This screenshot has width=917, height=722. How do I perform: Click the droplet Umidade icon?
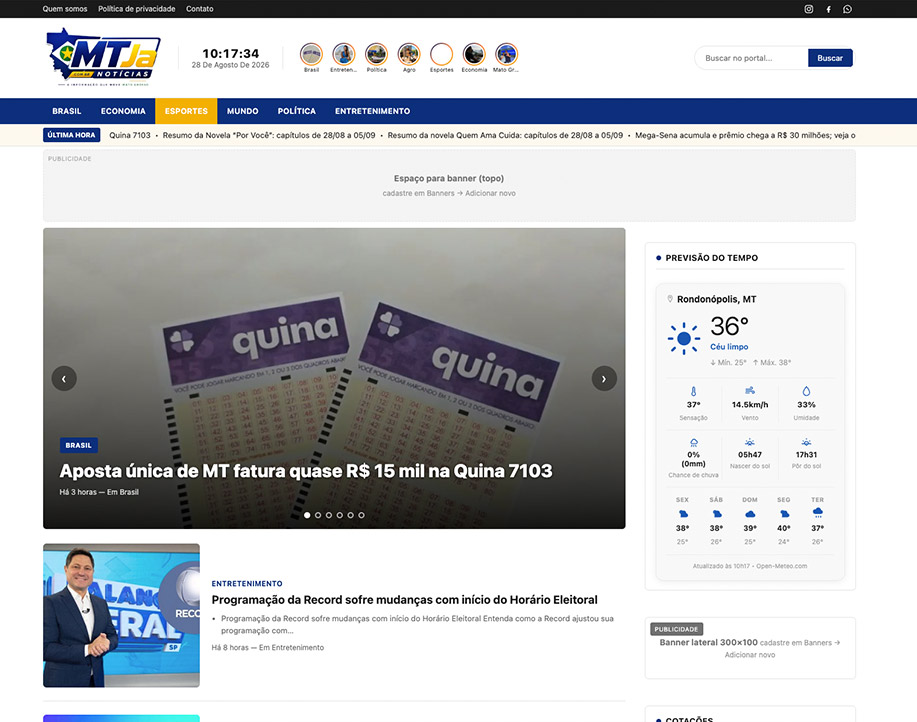806,391
